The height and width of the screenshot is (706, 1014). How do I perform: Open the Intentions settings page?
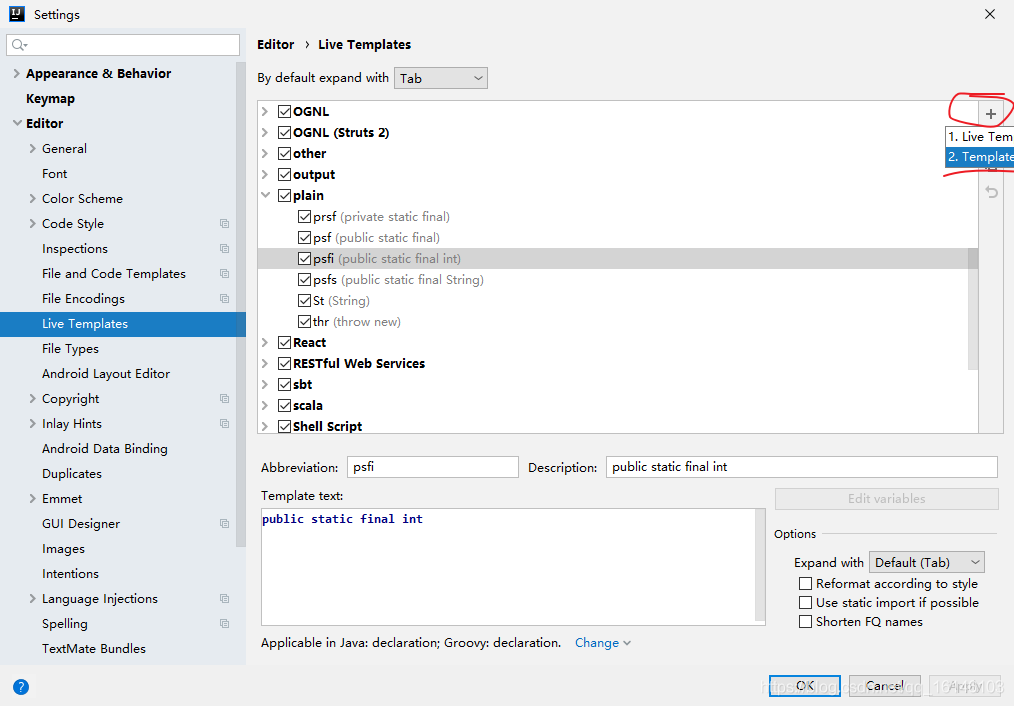point(70,573)
